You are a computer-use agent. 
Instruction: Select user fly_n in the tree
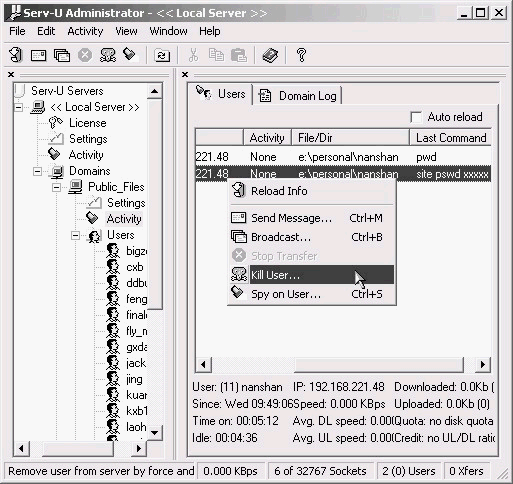pos(136,331)
